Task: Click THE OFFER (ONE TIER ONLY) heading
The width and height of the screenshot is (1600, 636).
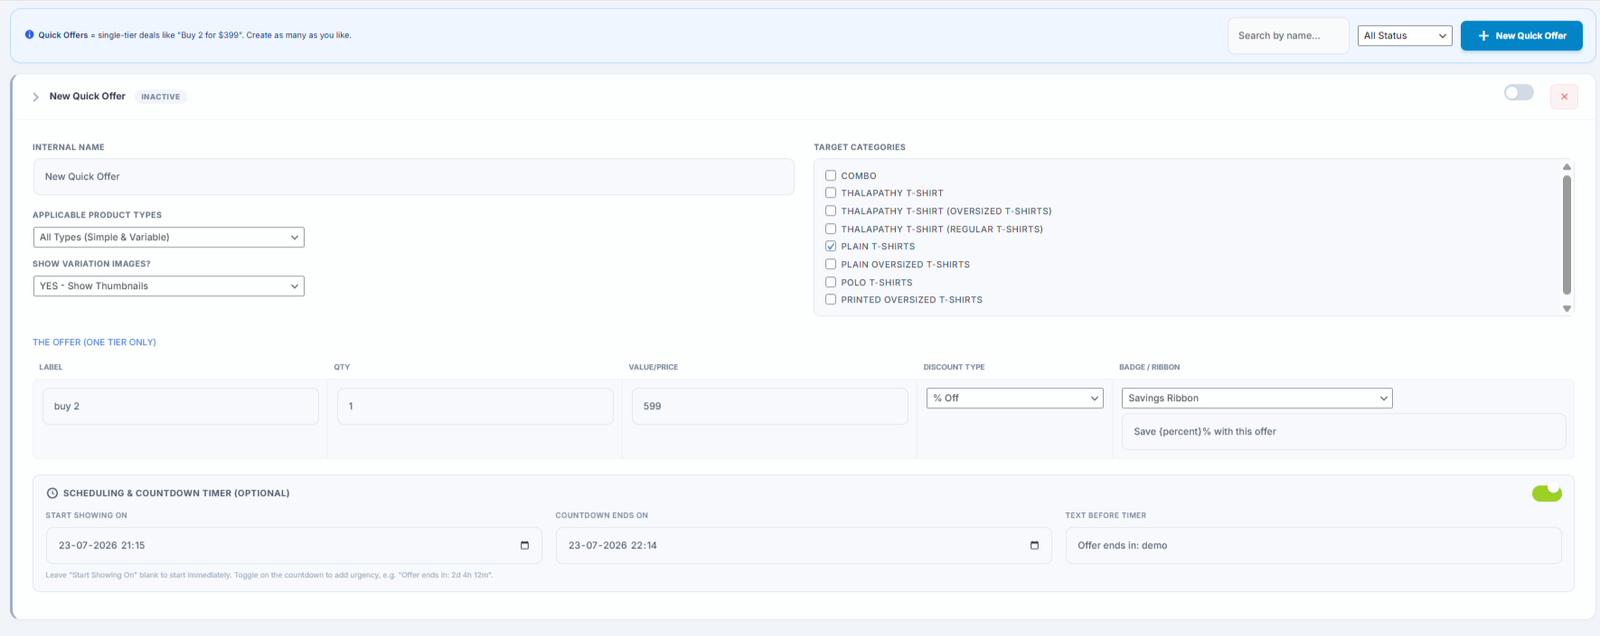Action: pos(94,342)
